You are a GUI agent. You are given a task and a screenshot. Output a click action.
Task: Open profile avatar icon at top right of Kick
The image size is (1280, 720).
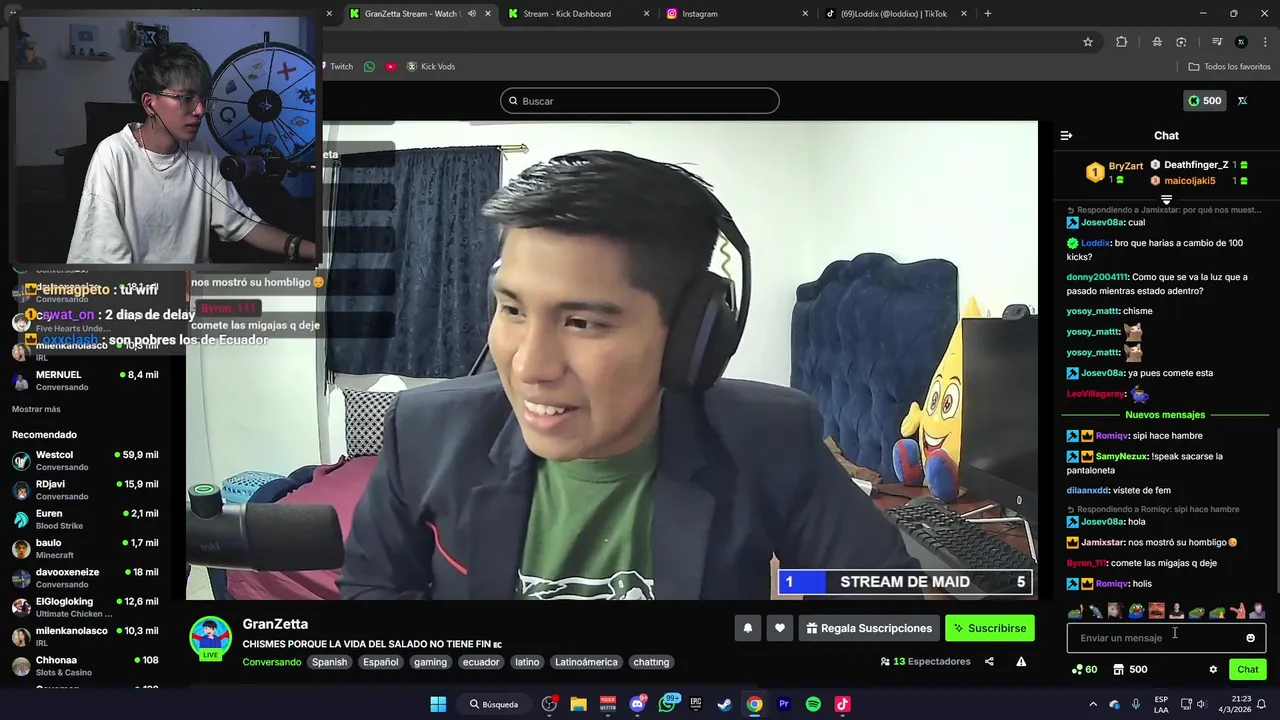click(1242, 101)
